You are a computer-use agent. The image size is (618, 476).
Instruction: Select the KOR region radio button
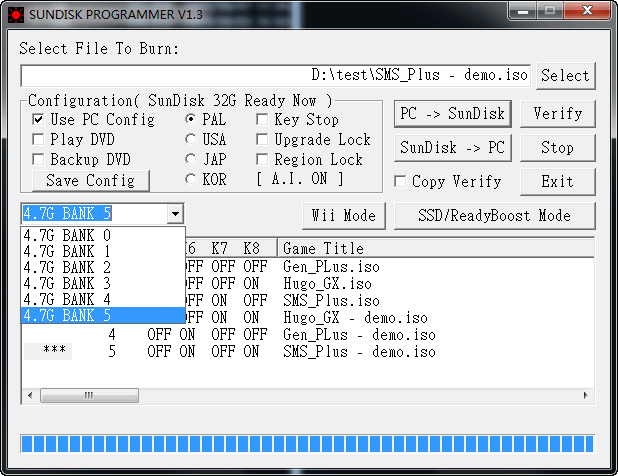click(x=191, y=179)
